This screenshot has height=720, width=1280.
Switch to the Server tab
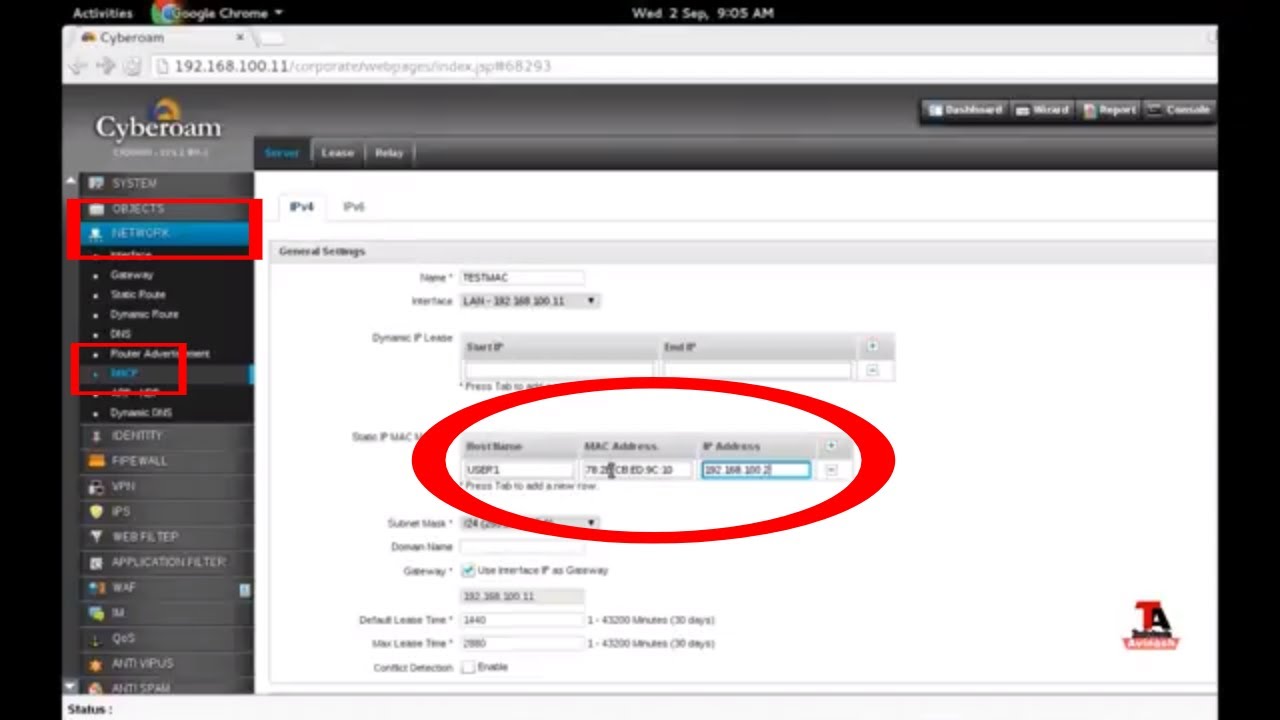click(282, 153)
